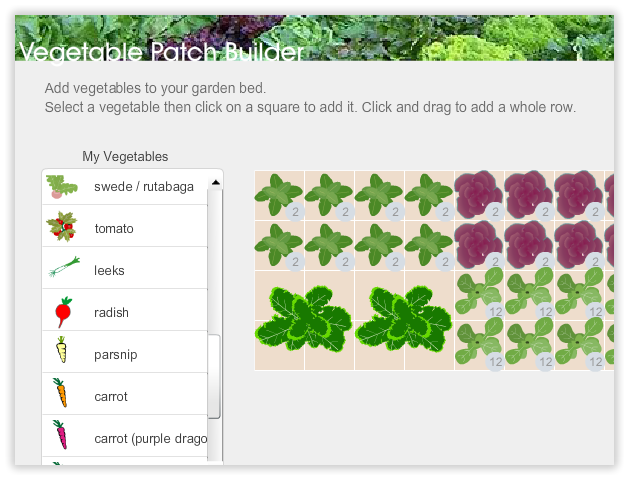Screen dimensions: 630x480
Task: Click the "leeks" list entry text
Action: [x=109, y=271]
